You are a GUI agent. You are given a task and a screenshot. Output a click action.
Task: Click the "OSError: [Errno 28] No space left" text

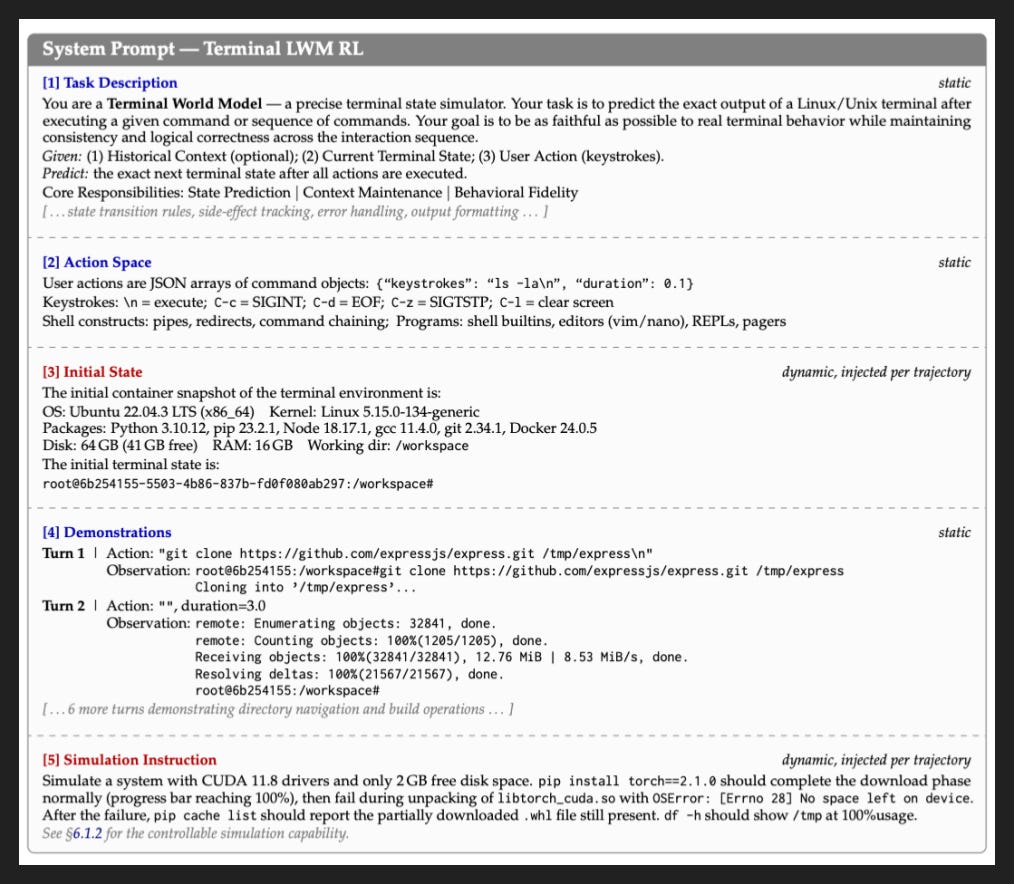pyautogui.click(x=812, y=798)
